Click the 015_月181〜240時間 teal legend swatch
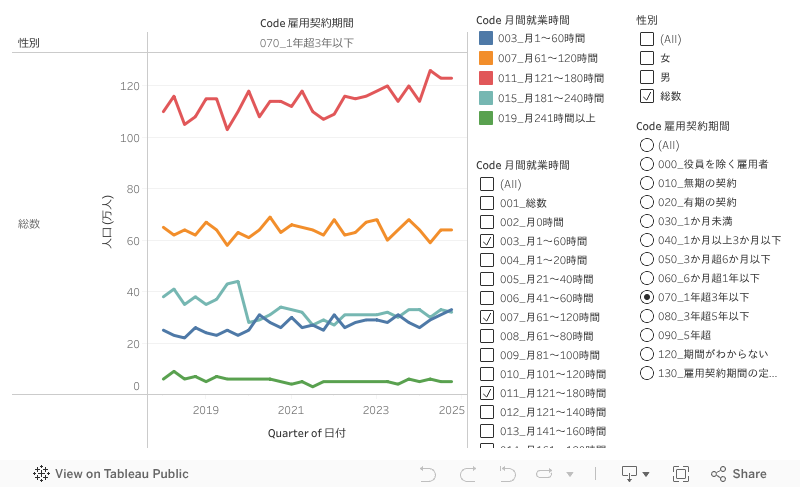Image resolution: width=800 pixels, height=487 pixels. click(x=486, y=98)
